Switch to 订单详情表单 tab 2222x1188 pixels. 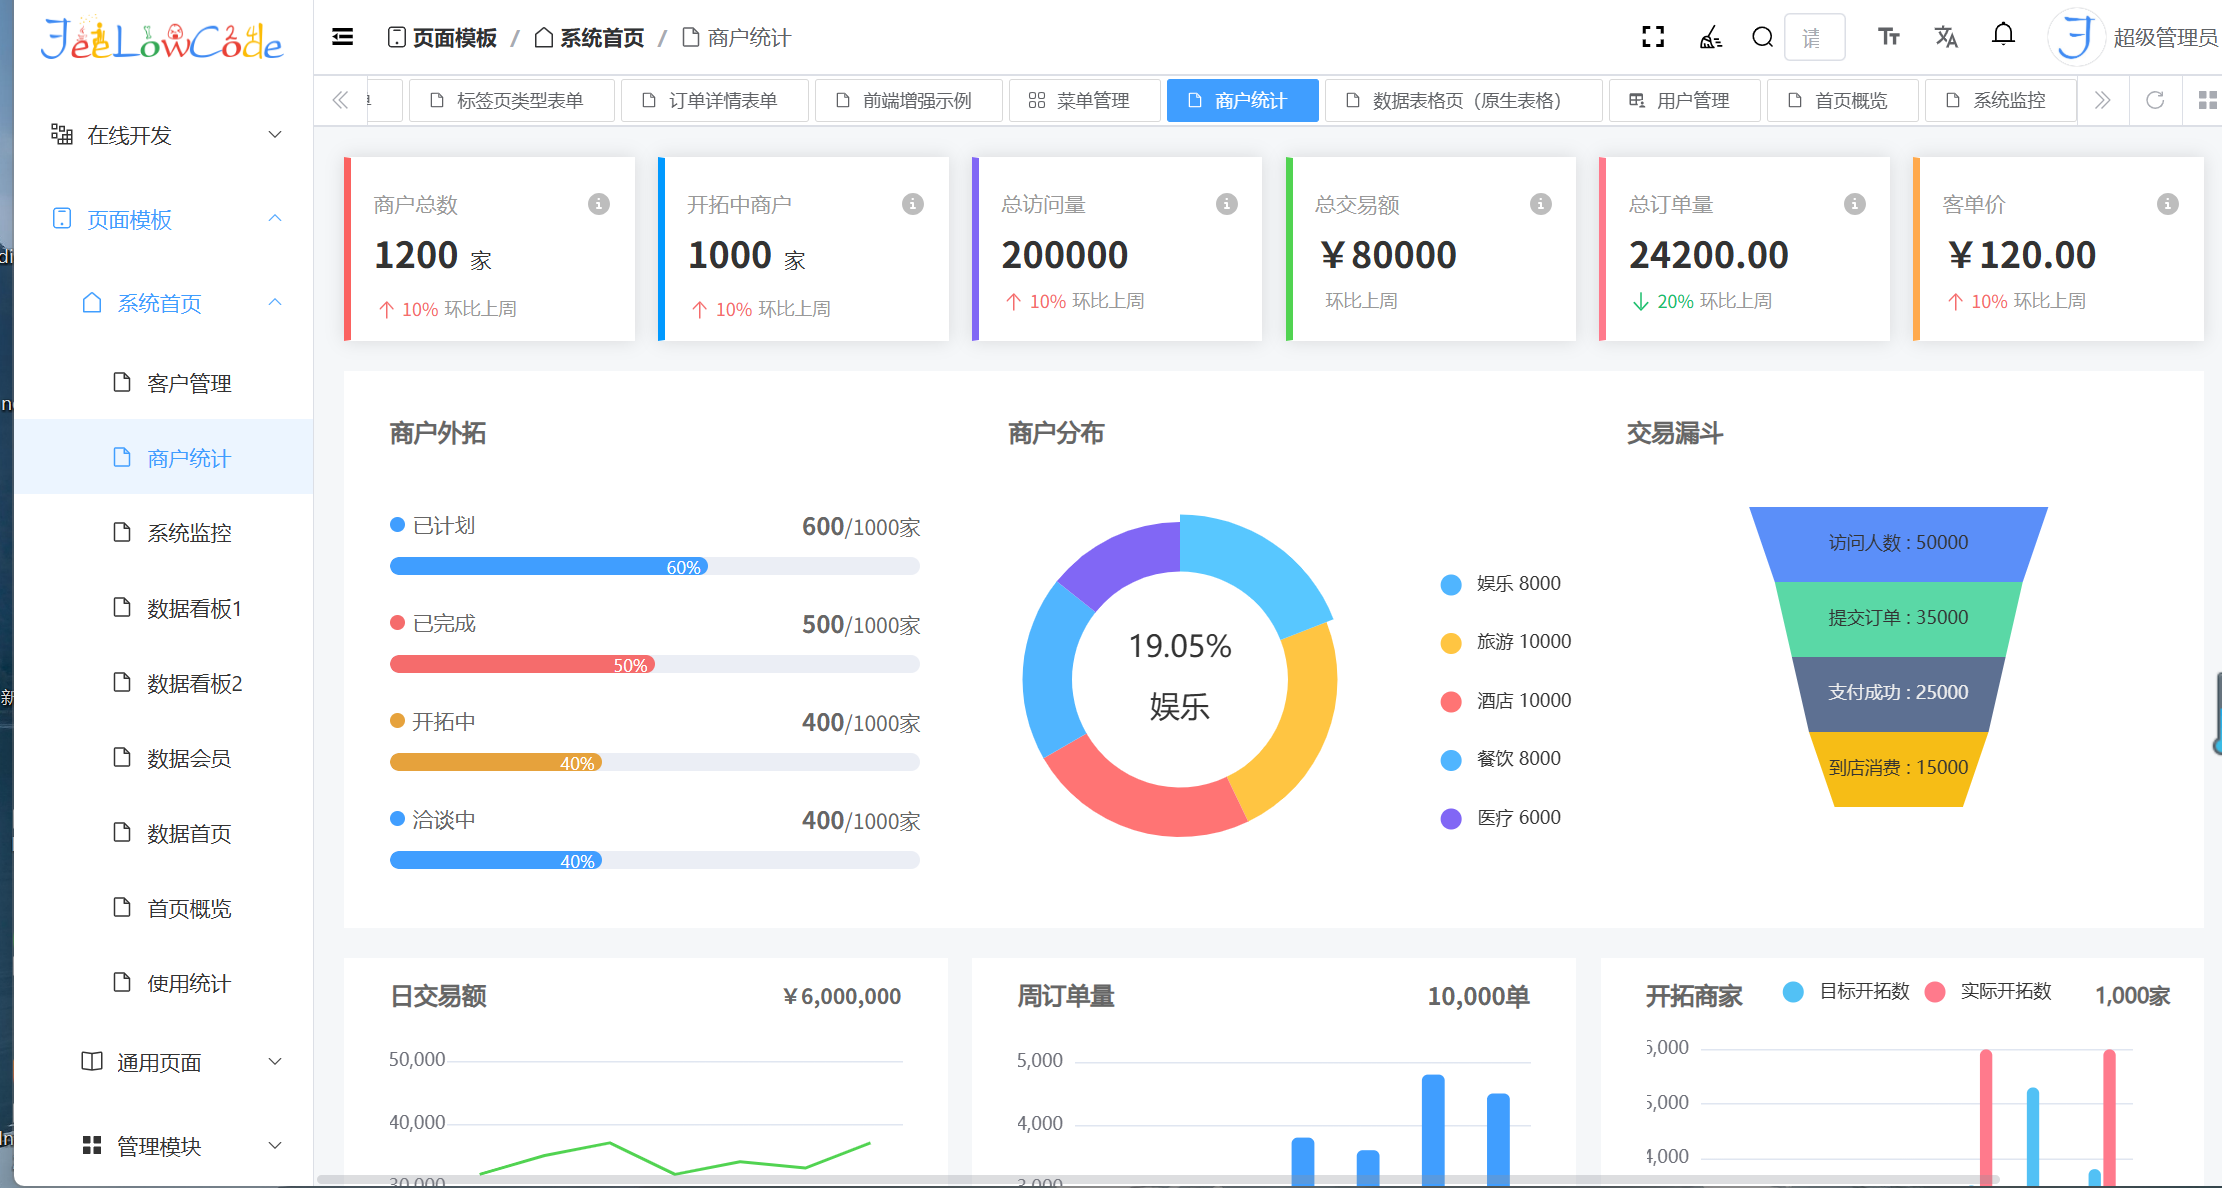tap(714, 100)
